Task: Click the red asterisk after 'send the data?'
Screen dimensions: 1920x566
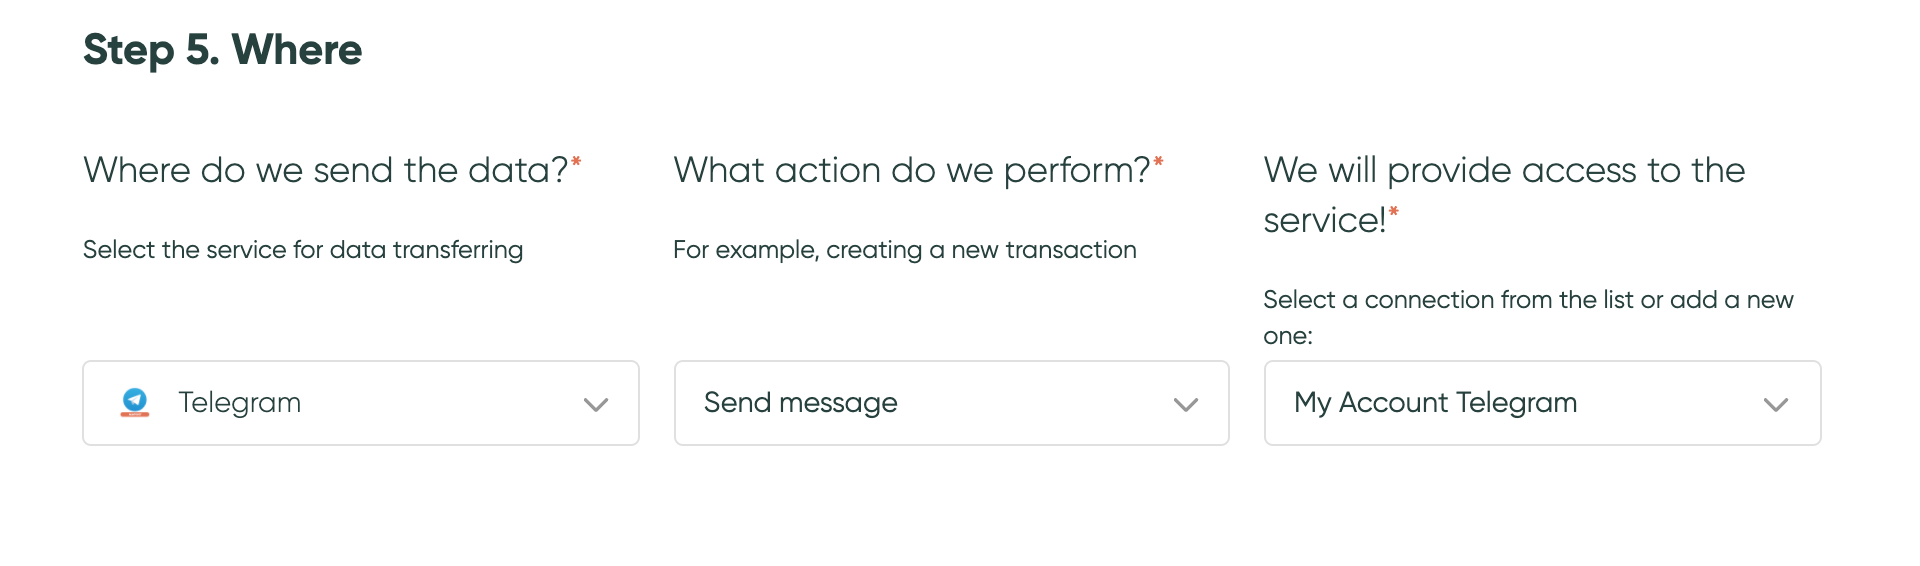Action: pyautogui.click(x=576, y=161)
